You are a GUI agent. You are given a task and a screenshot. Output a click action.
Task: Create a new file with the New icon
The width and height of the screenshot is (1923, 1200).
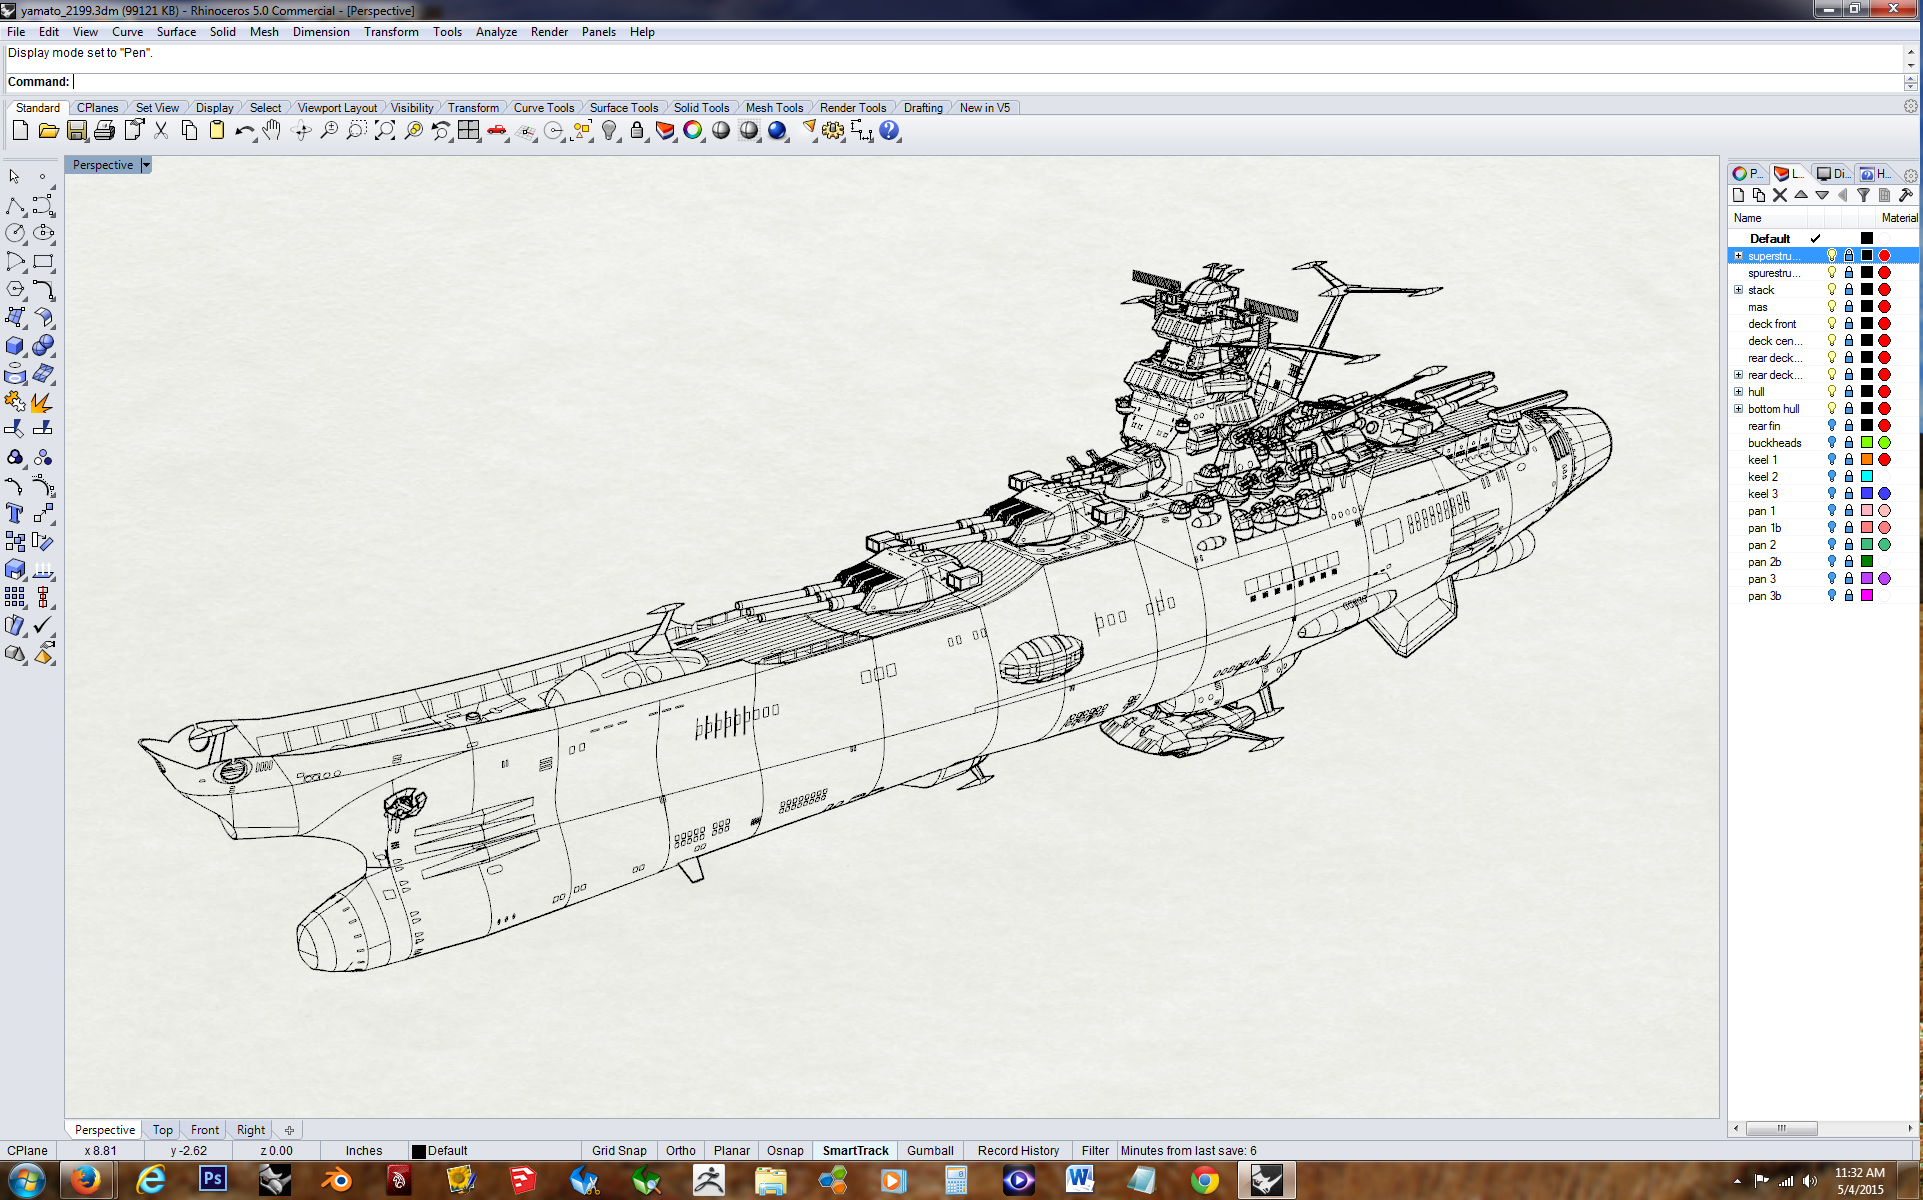pyautogui.click(x=20, y=131)
